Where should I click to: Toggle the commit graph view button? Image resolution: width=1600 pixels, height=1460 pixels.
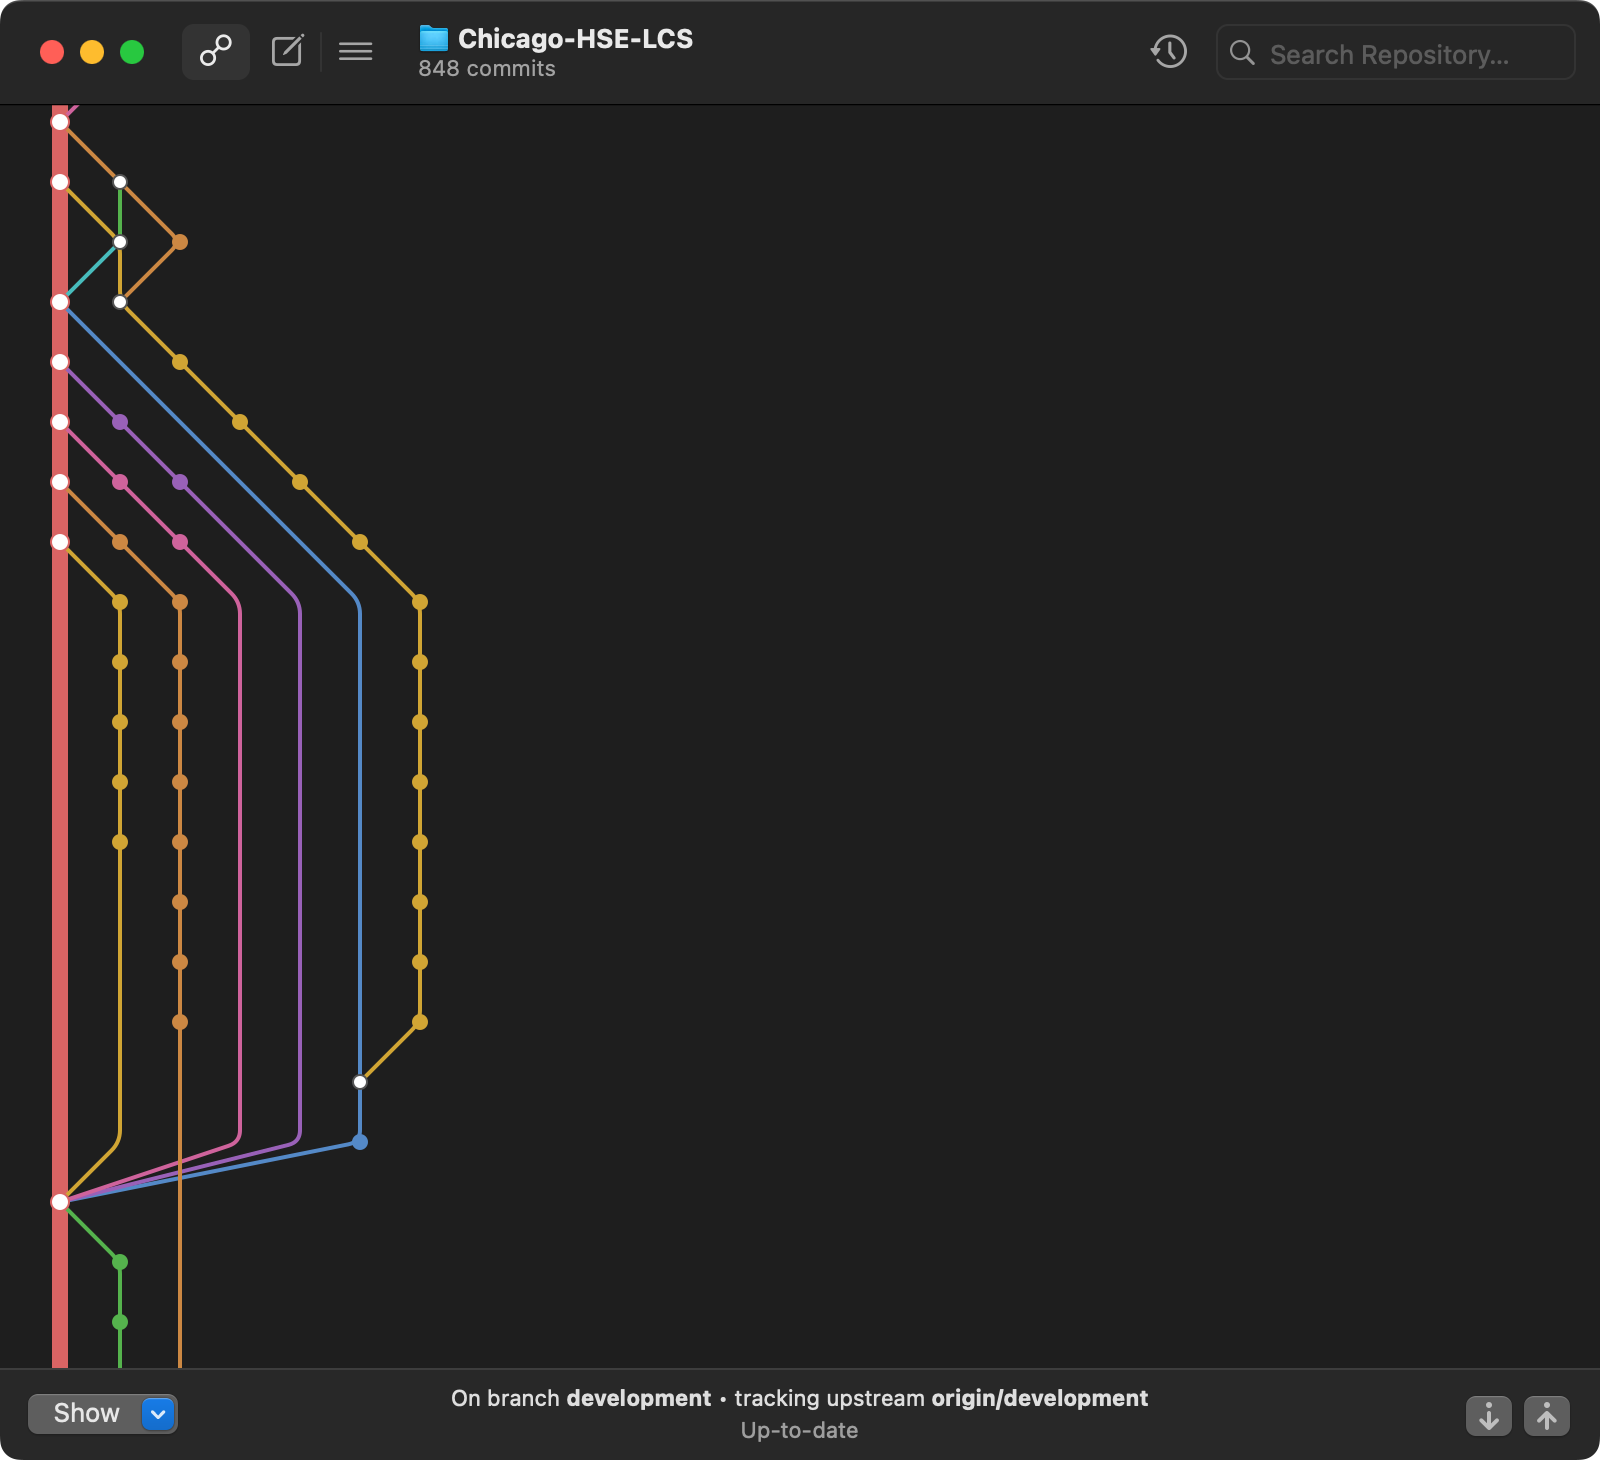[x=215, y=51]
